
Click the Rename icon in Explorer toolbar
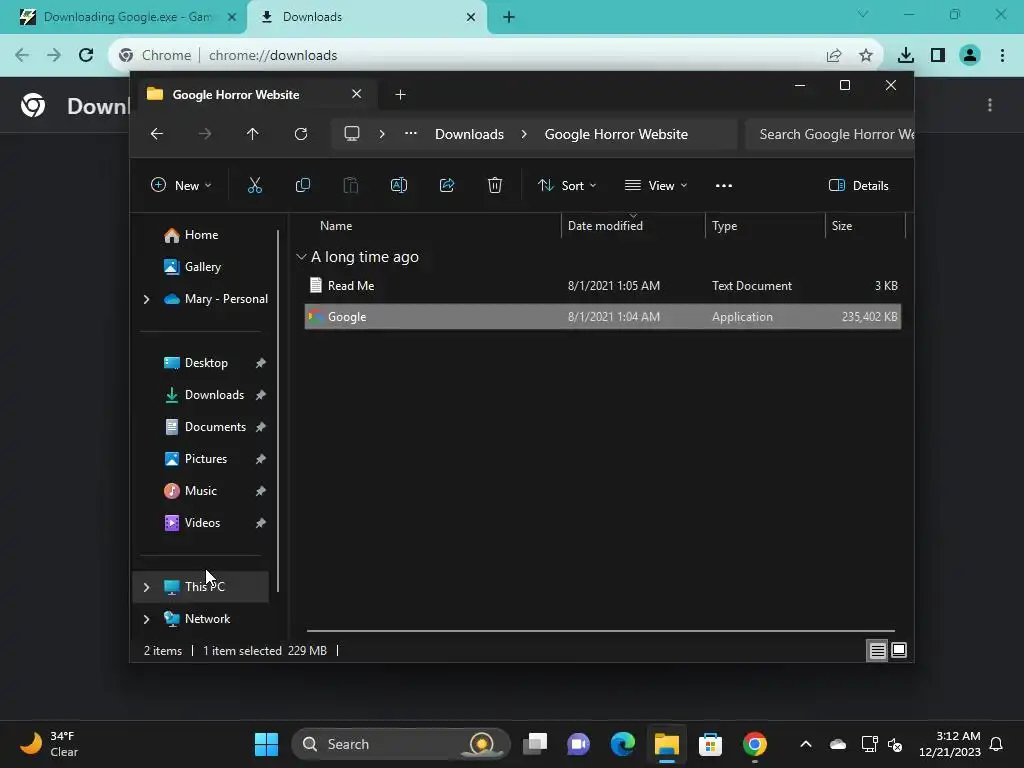coord(398,185)
